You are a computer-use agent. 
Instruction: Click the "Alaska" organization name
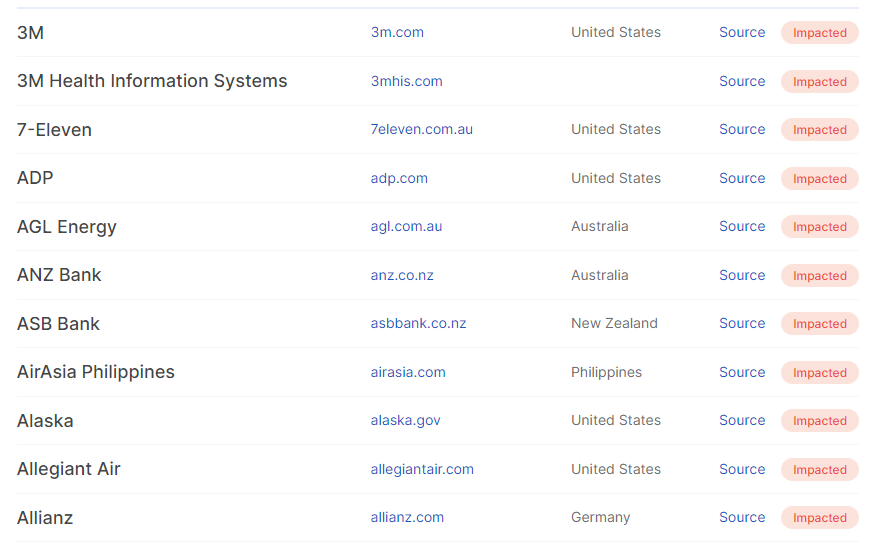point(45,420)
